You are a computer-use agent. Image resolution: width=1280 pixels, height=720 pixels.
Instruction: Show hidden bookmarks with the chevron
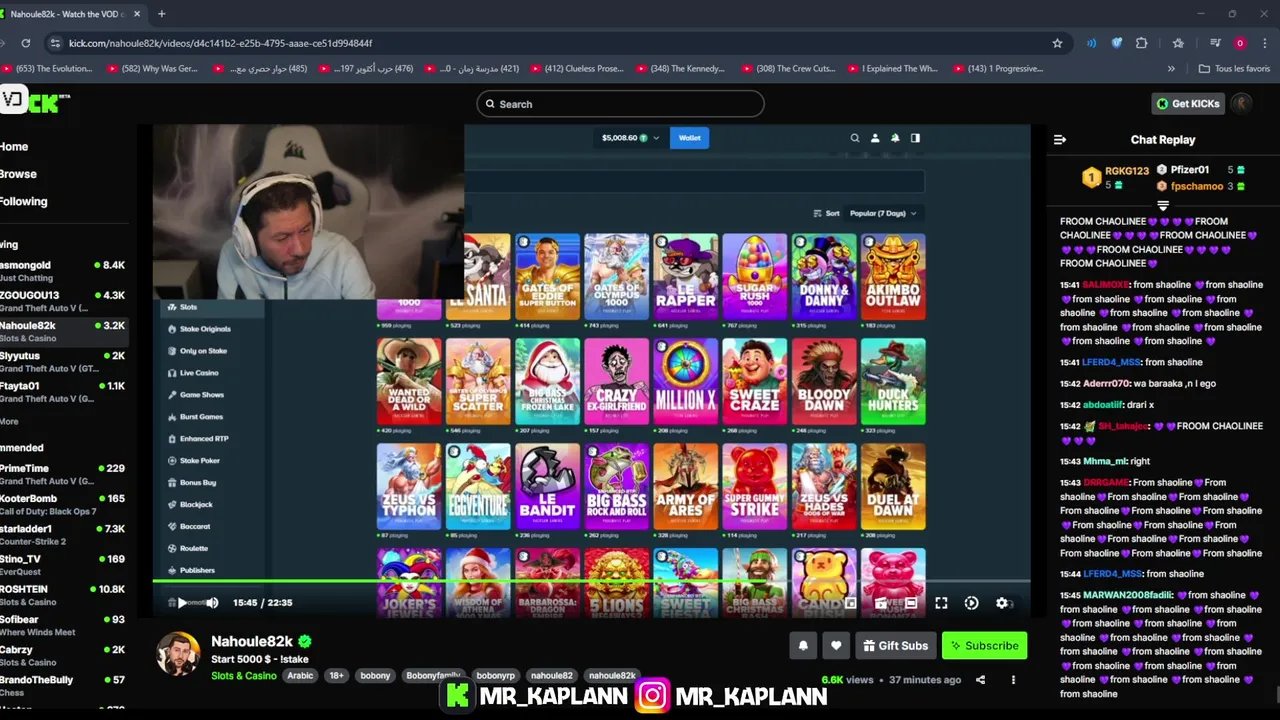point(1171,69)
